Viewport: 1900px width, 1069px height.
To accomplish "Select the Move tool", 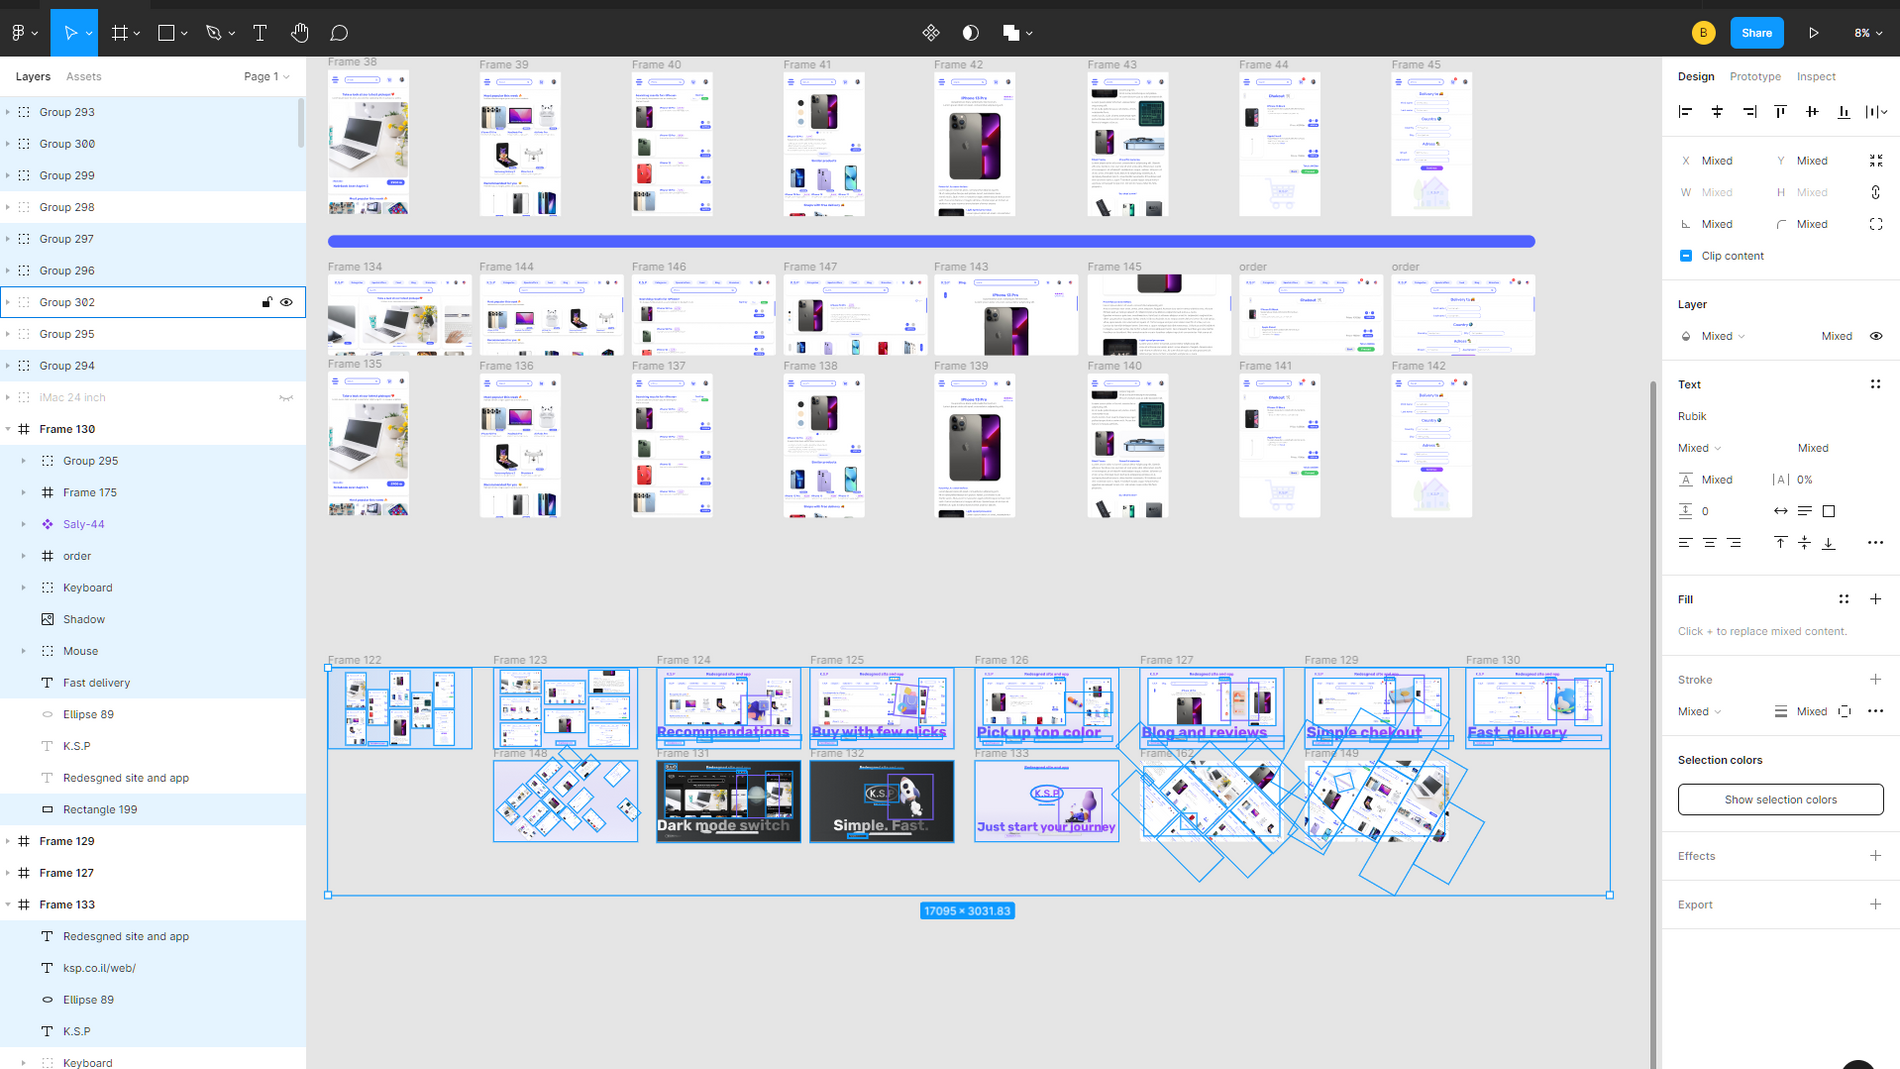I will coord(70,33).
